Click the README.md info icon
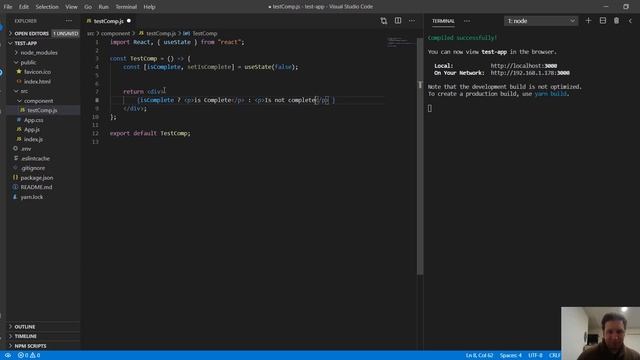 (x=15, y=187)
